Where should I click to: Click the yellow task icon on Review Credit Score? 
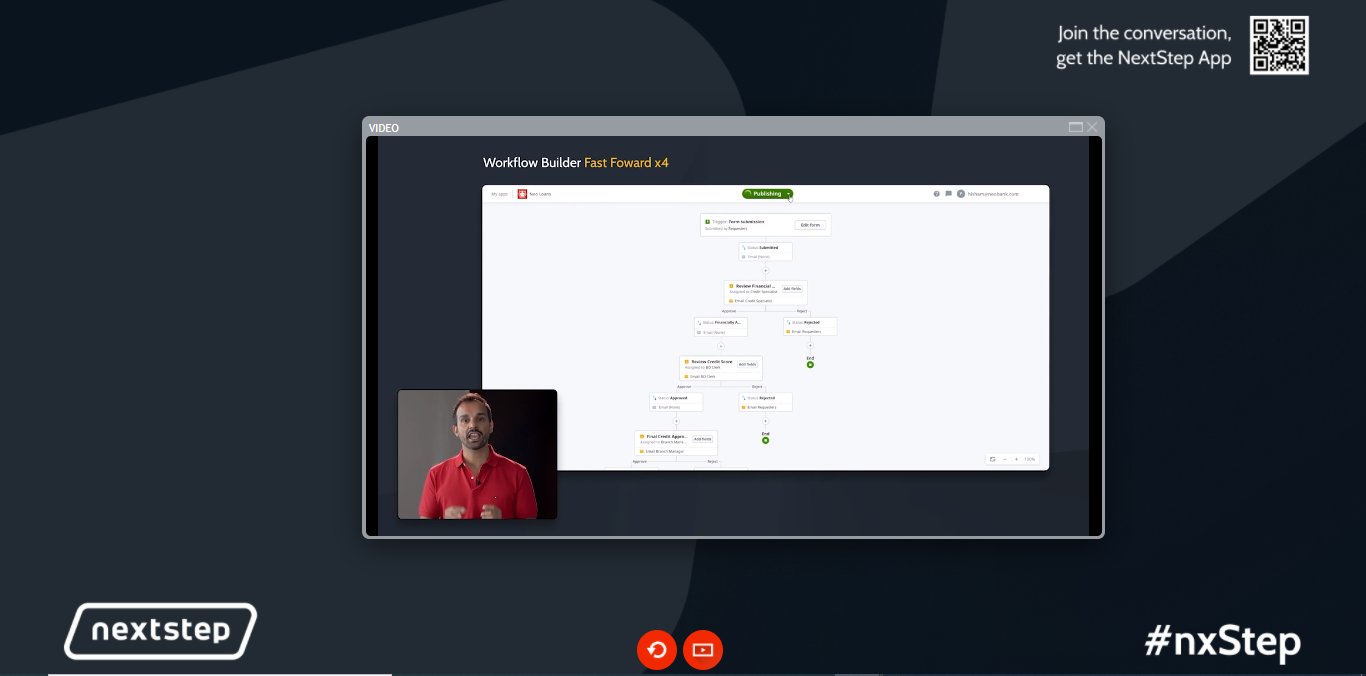[x=686, y=362]
